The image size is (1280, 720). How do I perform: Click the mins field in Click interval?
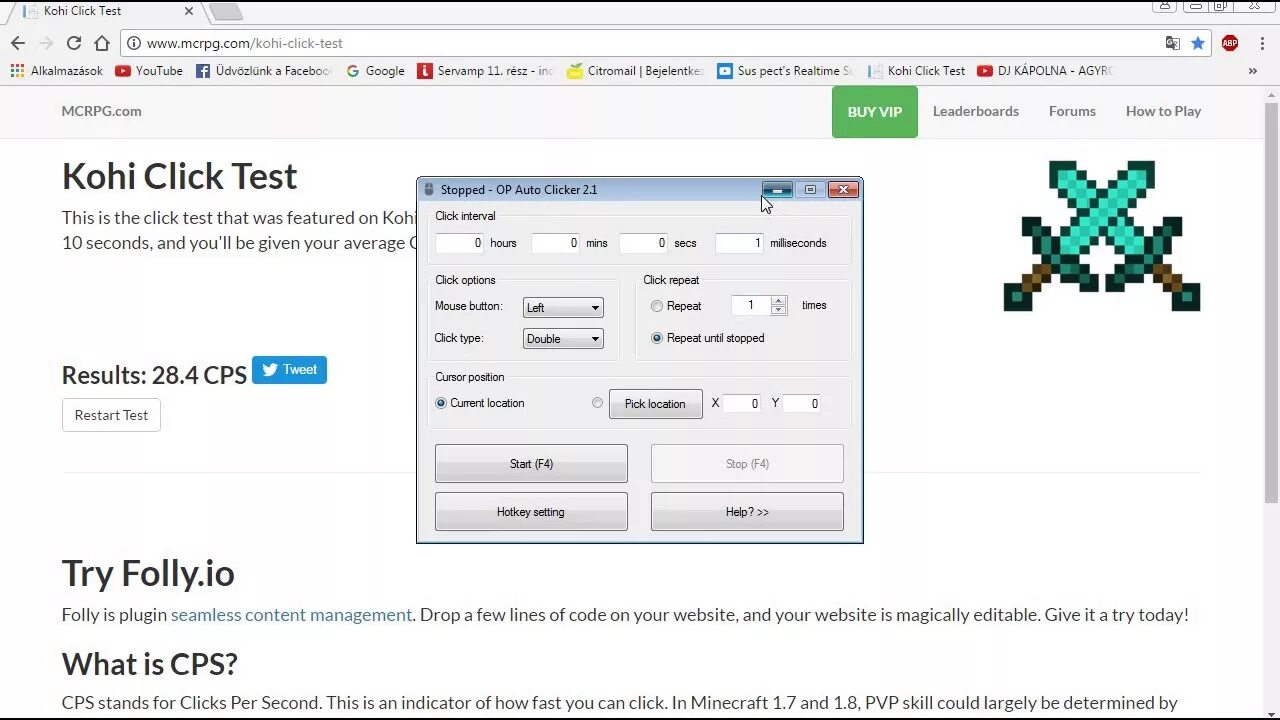pos(555,243)
